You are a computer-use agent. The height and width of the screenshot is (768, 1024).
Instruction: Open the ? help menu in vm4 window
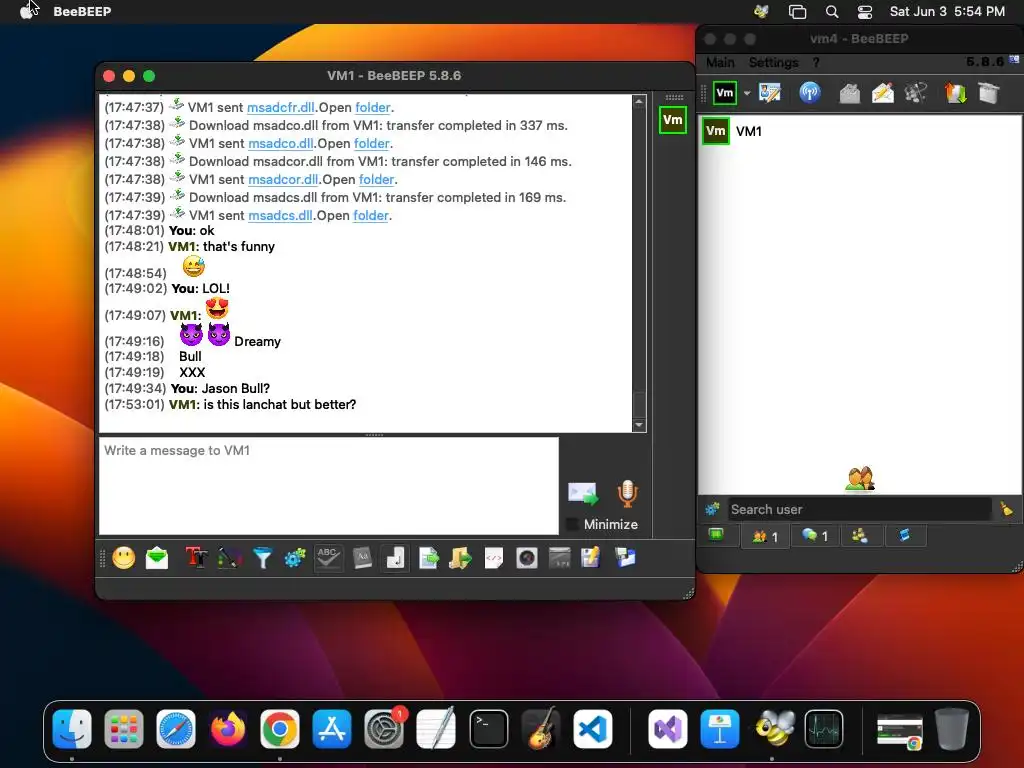coord(816,63)
